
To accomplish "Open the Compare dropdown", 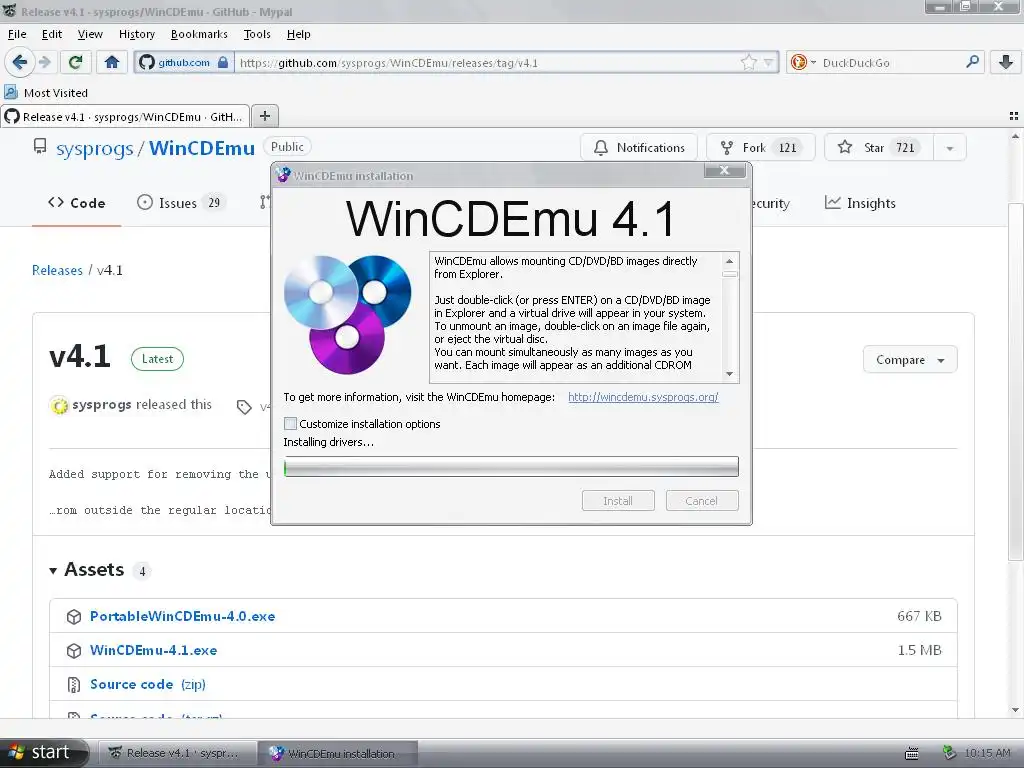I will coord(910,360).
